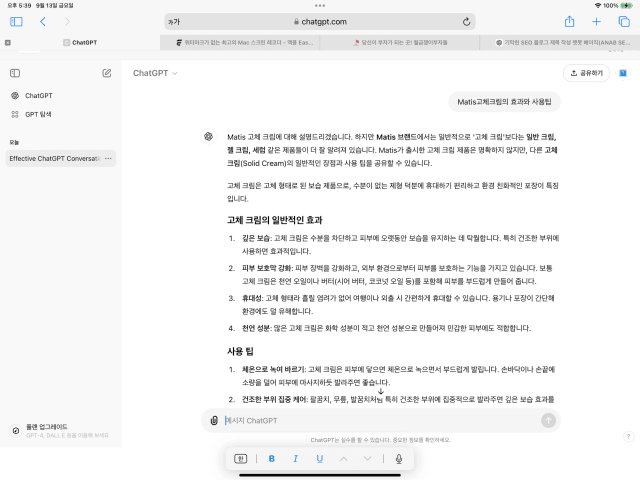Open GPT 탐색 explore page
The width and height of the screenshot is (640, 480).
61,114
